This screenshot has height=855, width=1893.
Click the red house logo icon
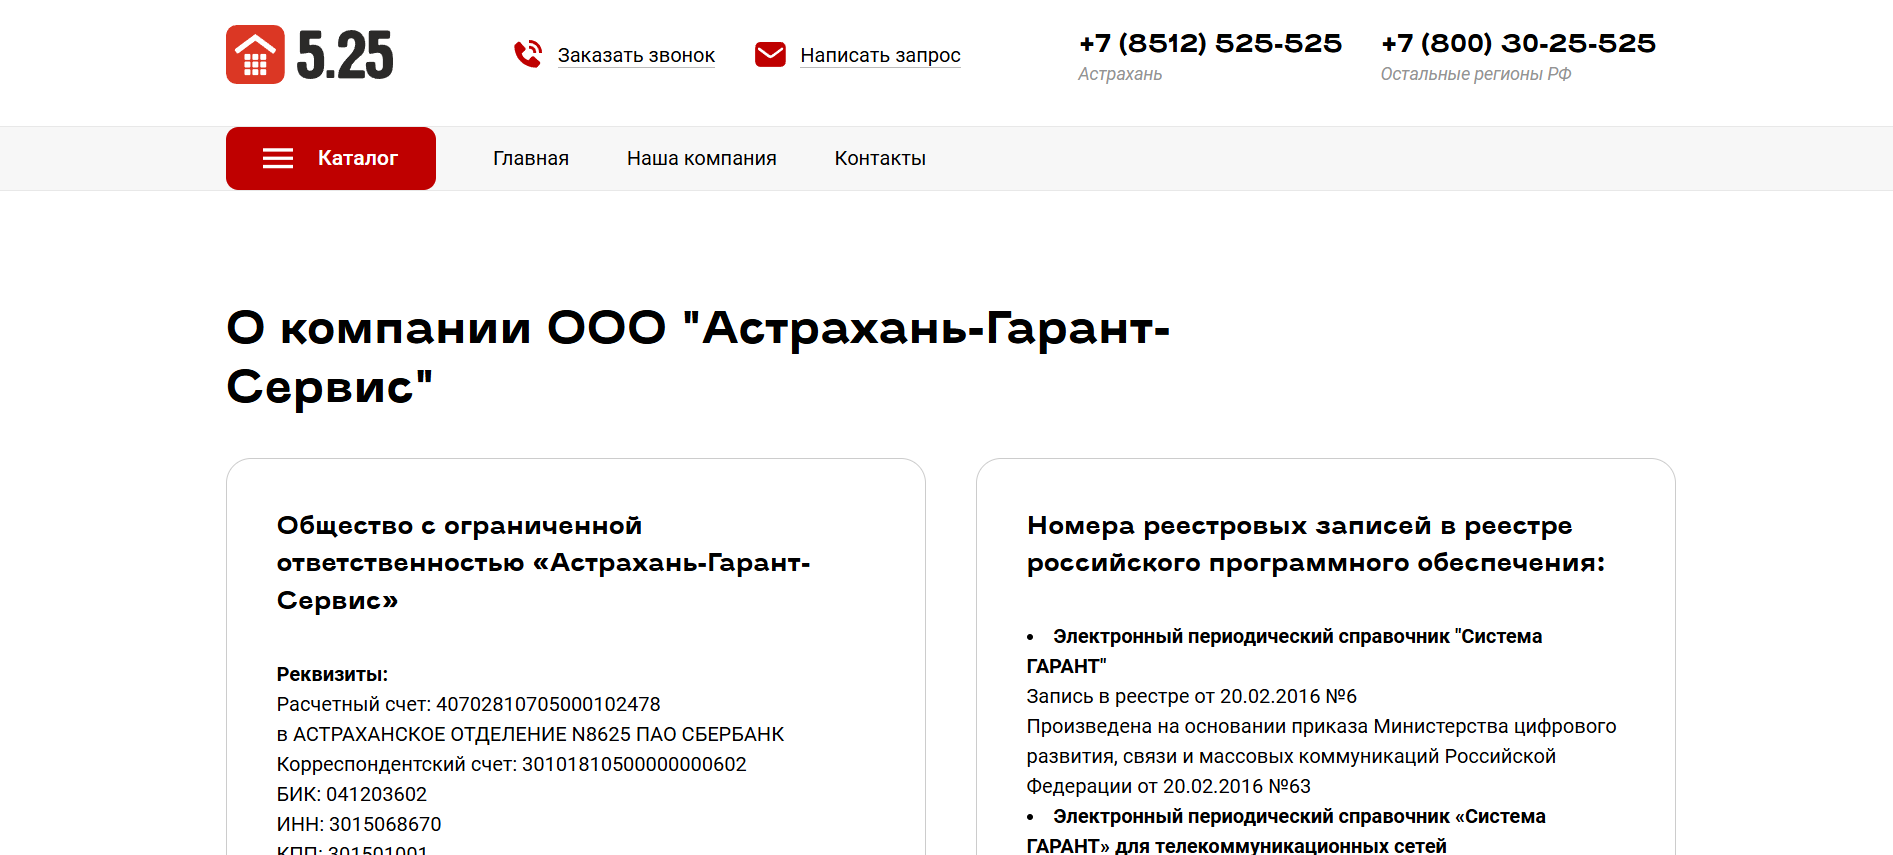(255, 55)
